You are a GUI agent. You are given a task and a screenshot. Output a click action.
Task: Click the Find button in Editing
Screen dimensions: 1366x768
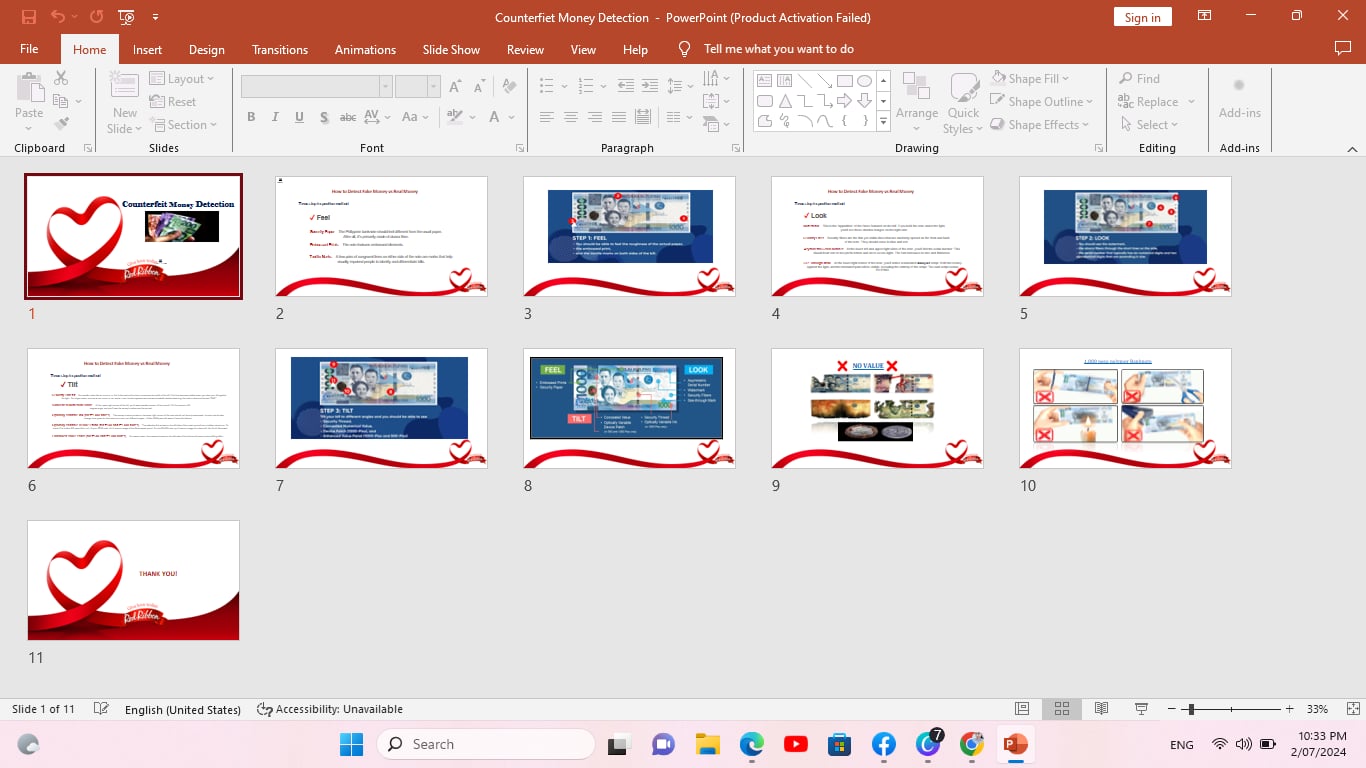[1139, 78]
